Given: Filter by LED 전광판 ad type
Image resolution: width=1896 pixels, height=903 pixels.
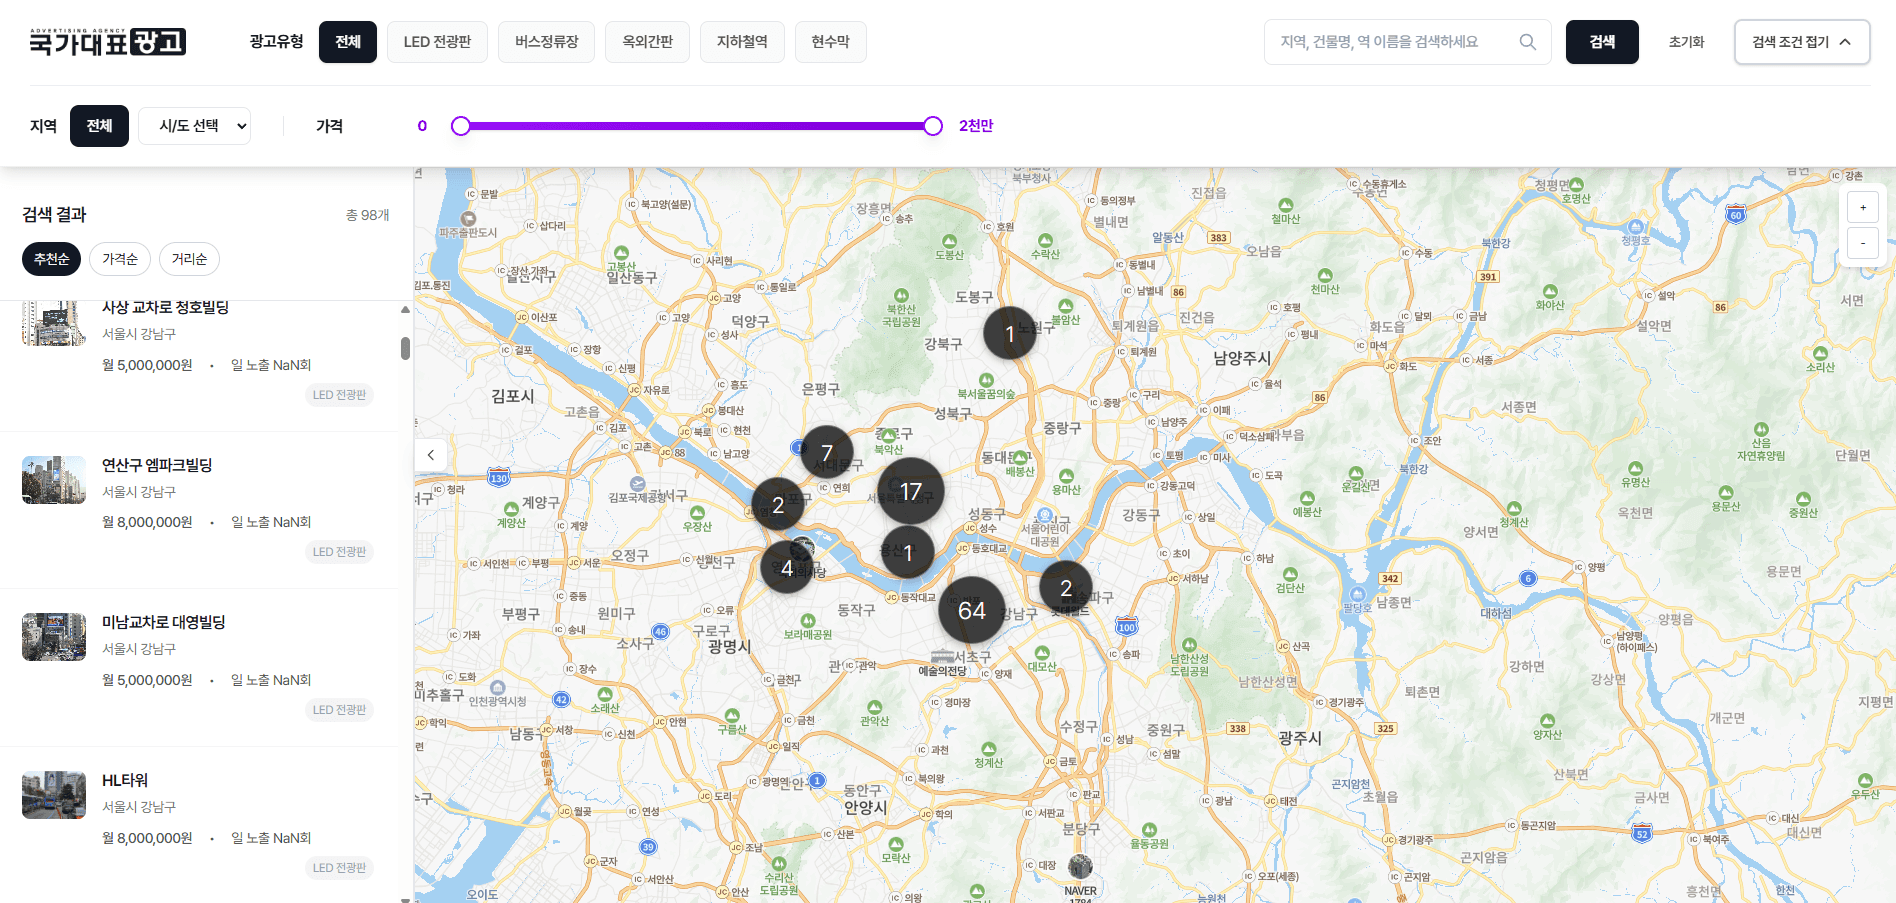Looking at the screenshot, I should (437, 42).
